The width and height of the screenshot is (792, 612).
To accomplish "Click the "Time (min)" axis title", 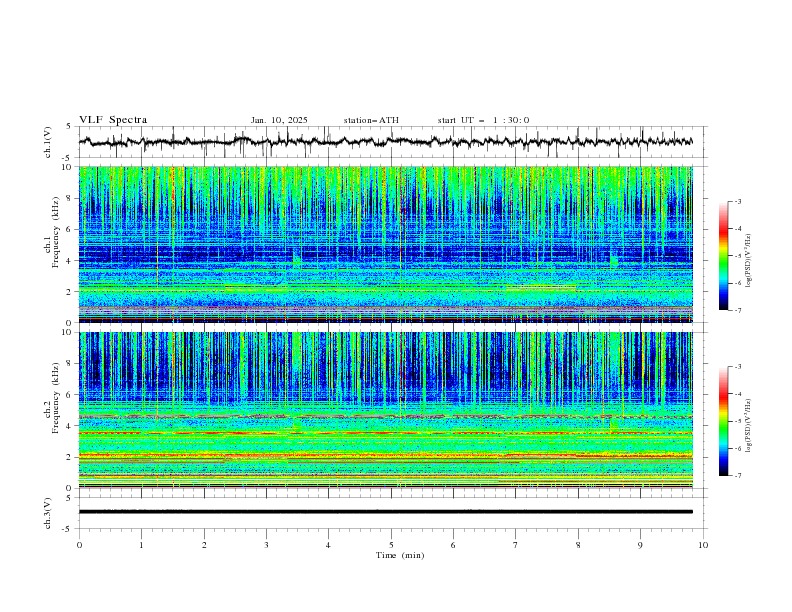I will pyautogui.click(x=400, y=555).
